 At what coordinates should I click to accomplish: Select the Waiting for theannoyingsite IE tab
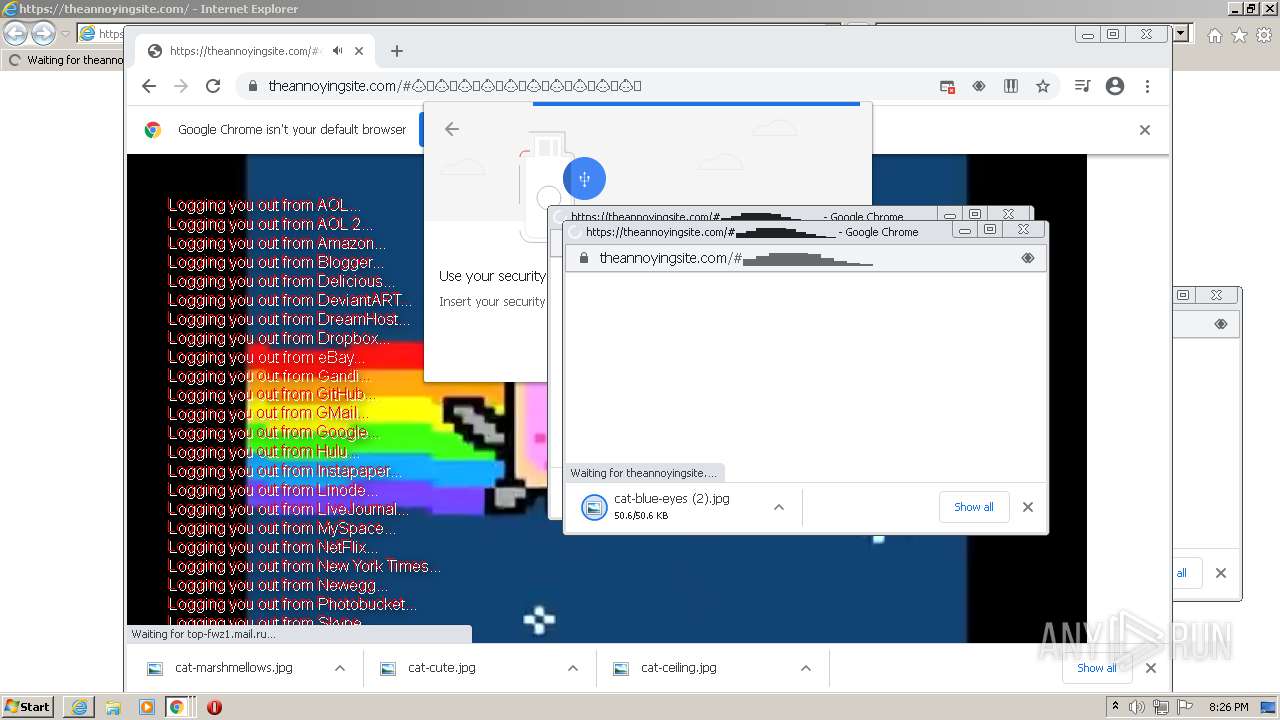click(65, 60)
